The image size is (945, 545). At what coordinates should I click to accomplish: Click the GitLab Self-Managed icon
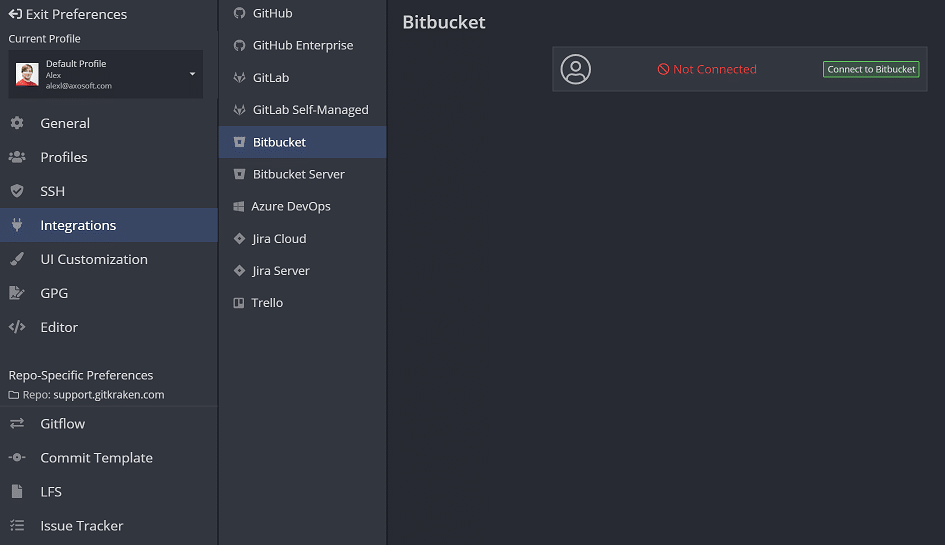(239, 110)
